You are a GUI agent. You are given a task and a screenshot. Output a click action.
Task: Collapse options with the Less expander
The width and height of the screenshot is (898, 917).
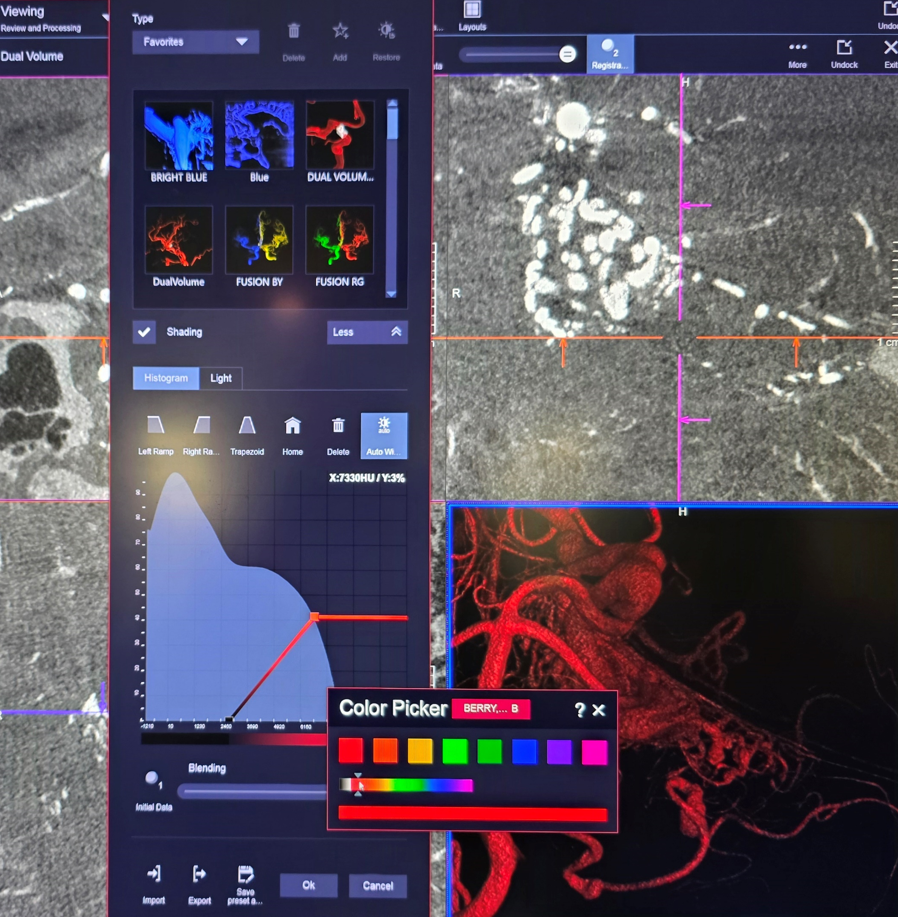point(366,332)
